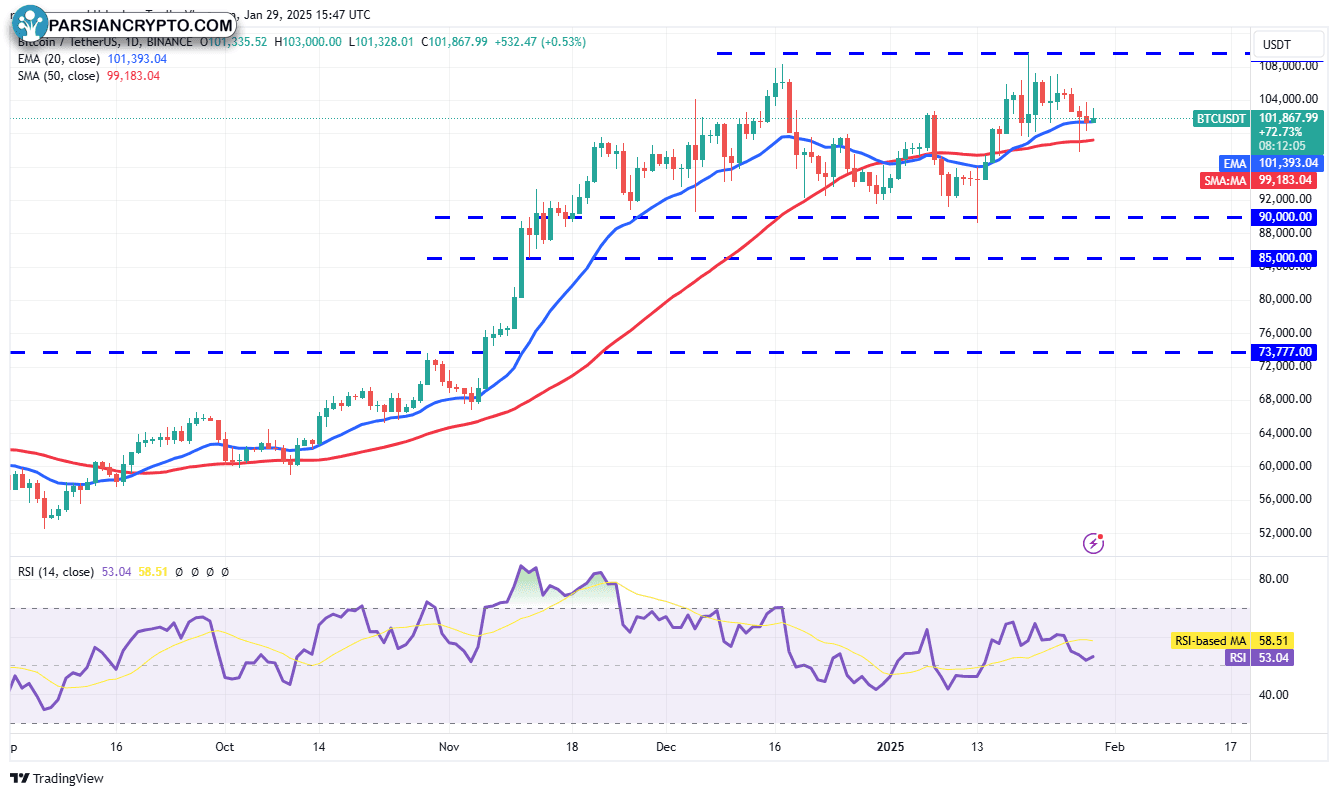Click the 52,000.00 price axis value
Viewport: 1338px width, 796px height.
point(1286,532)
